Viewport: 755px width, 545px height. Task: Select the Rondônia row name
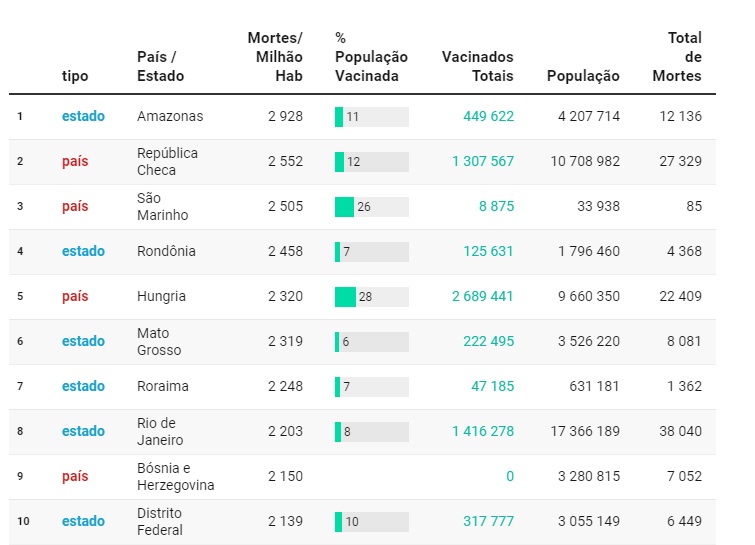tap(166, 252)
